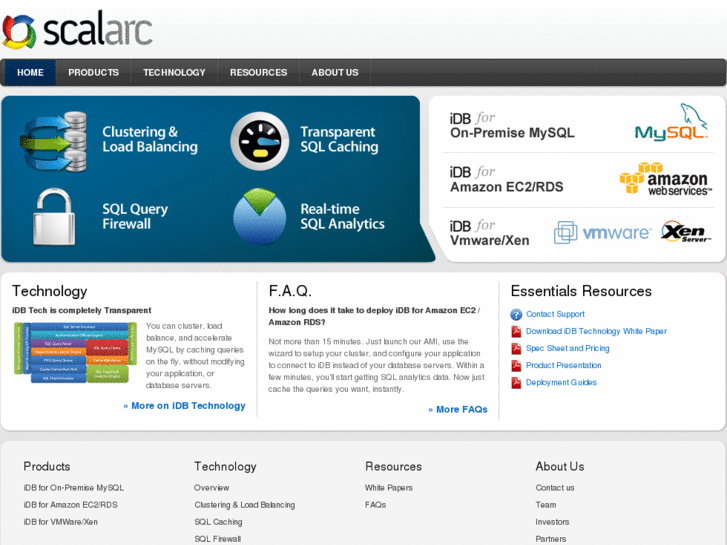Open the TECHNOLOGY menu
The image size is (727, 545).
pos(174,72)
